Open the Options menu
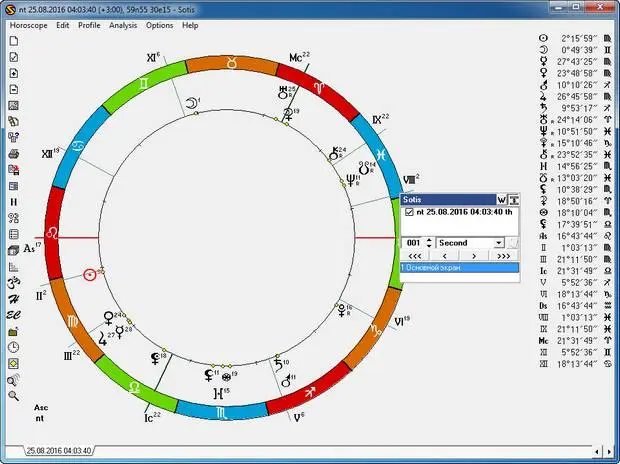The width and height of the screenshot is (620, 464). pos(159,25)
